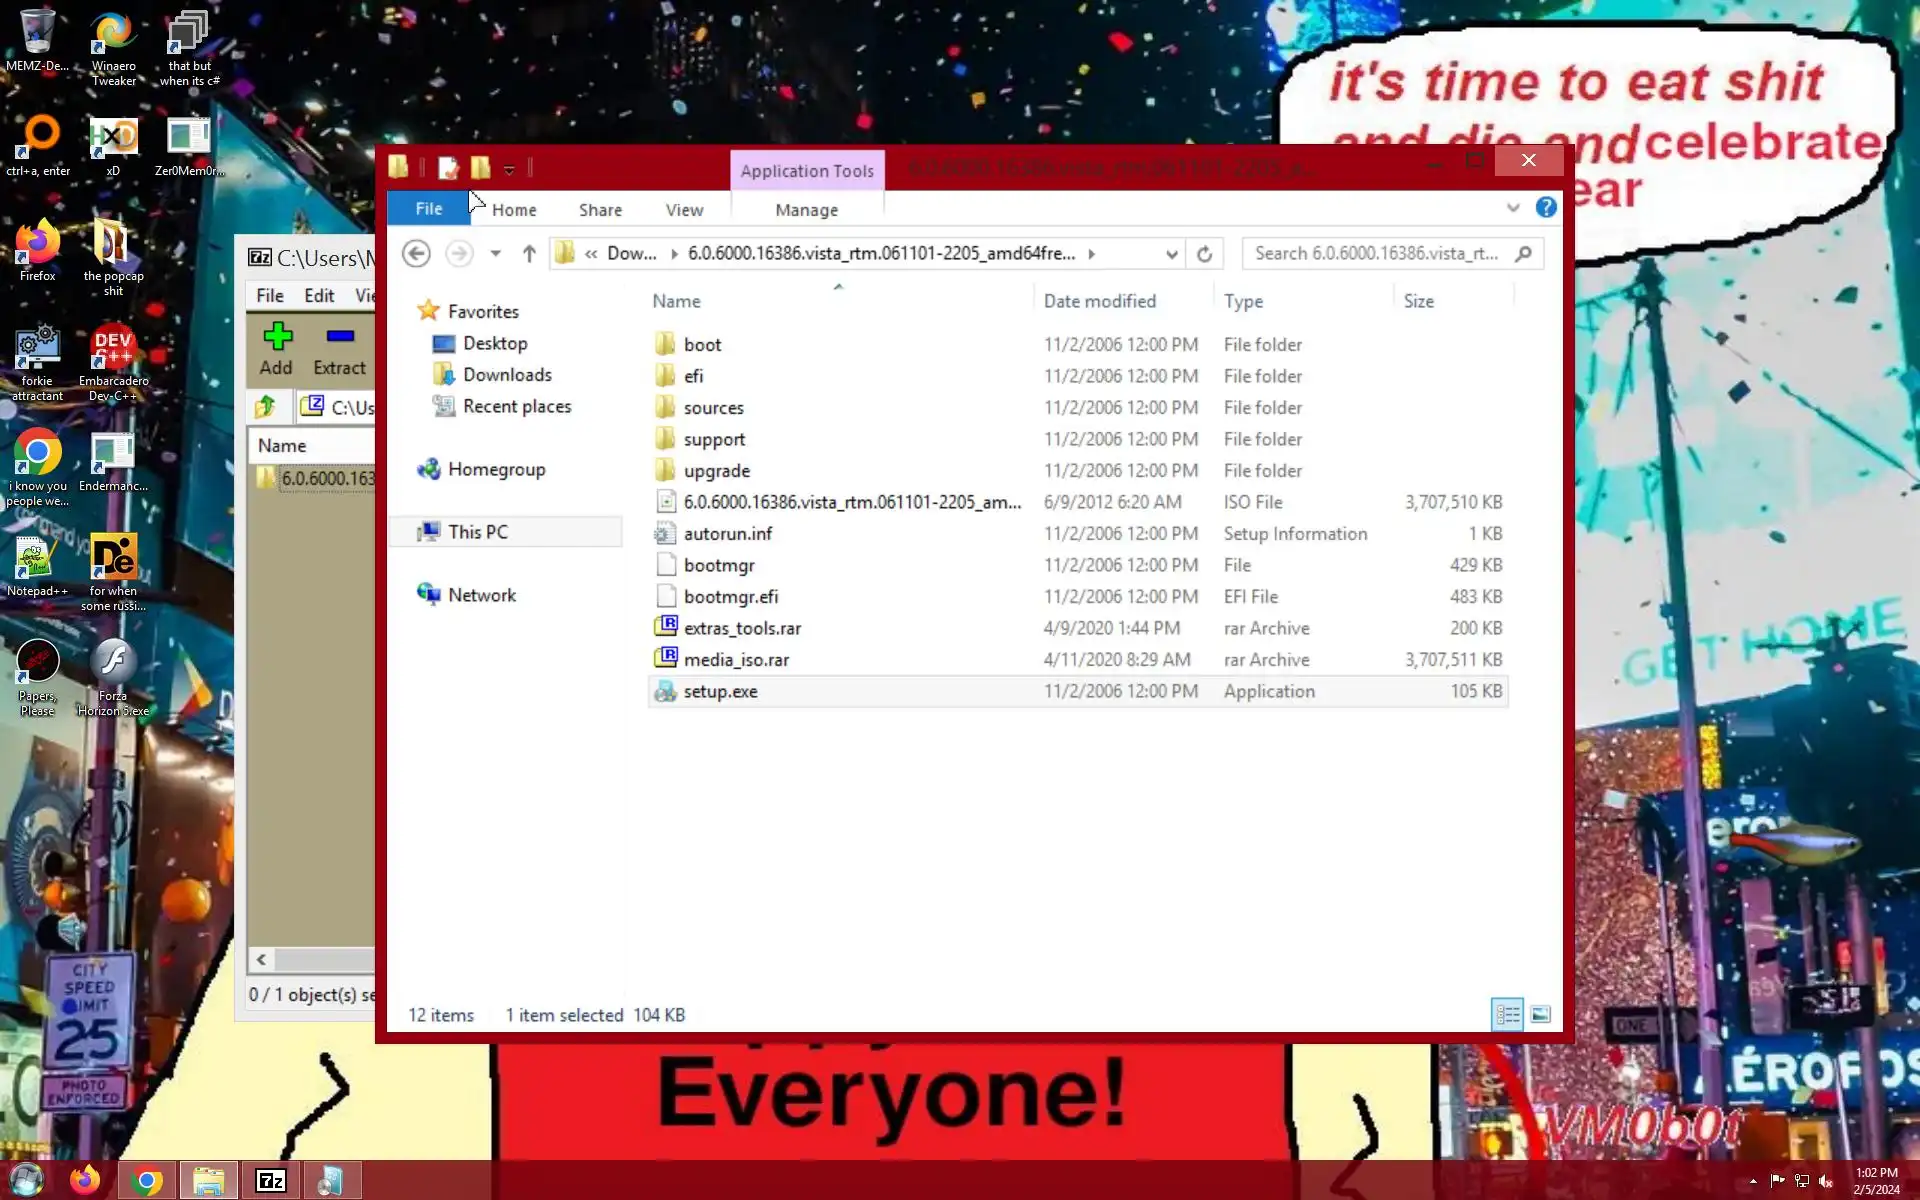Select This PC in navigation pane
The width and height of the screenshot is (1920, 1200).
[x=478, y=532]
